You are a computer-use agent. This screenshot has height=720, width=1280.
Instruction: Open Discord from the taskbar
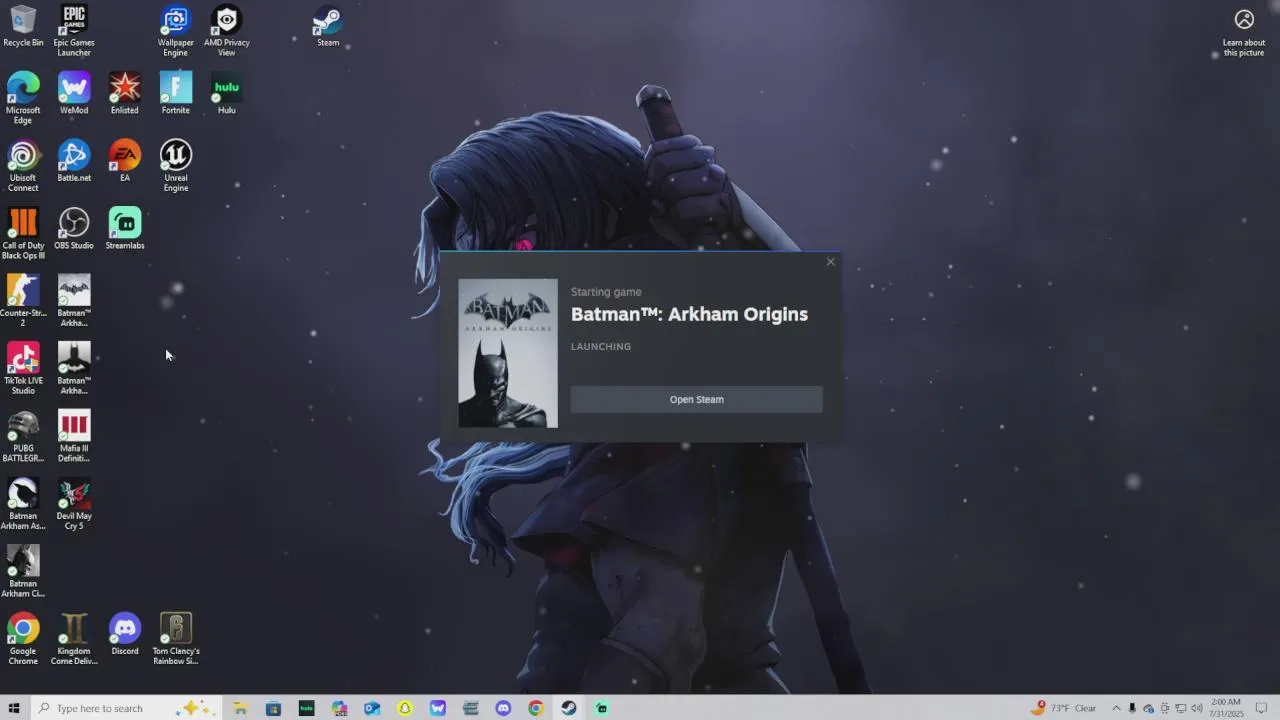point(503,708)
